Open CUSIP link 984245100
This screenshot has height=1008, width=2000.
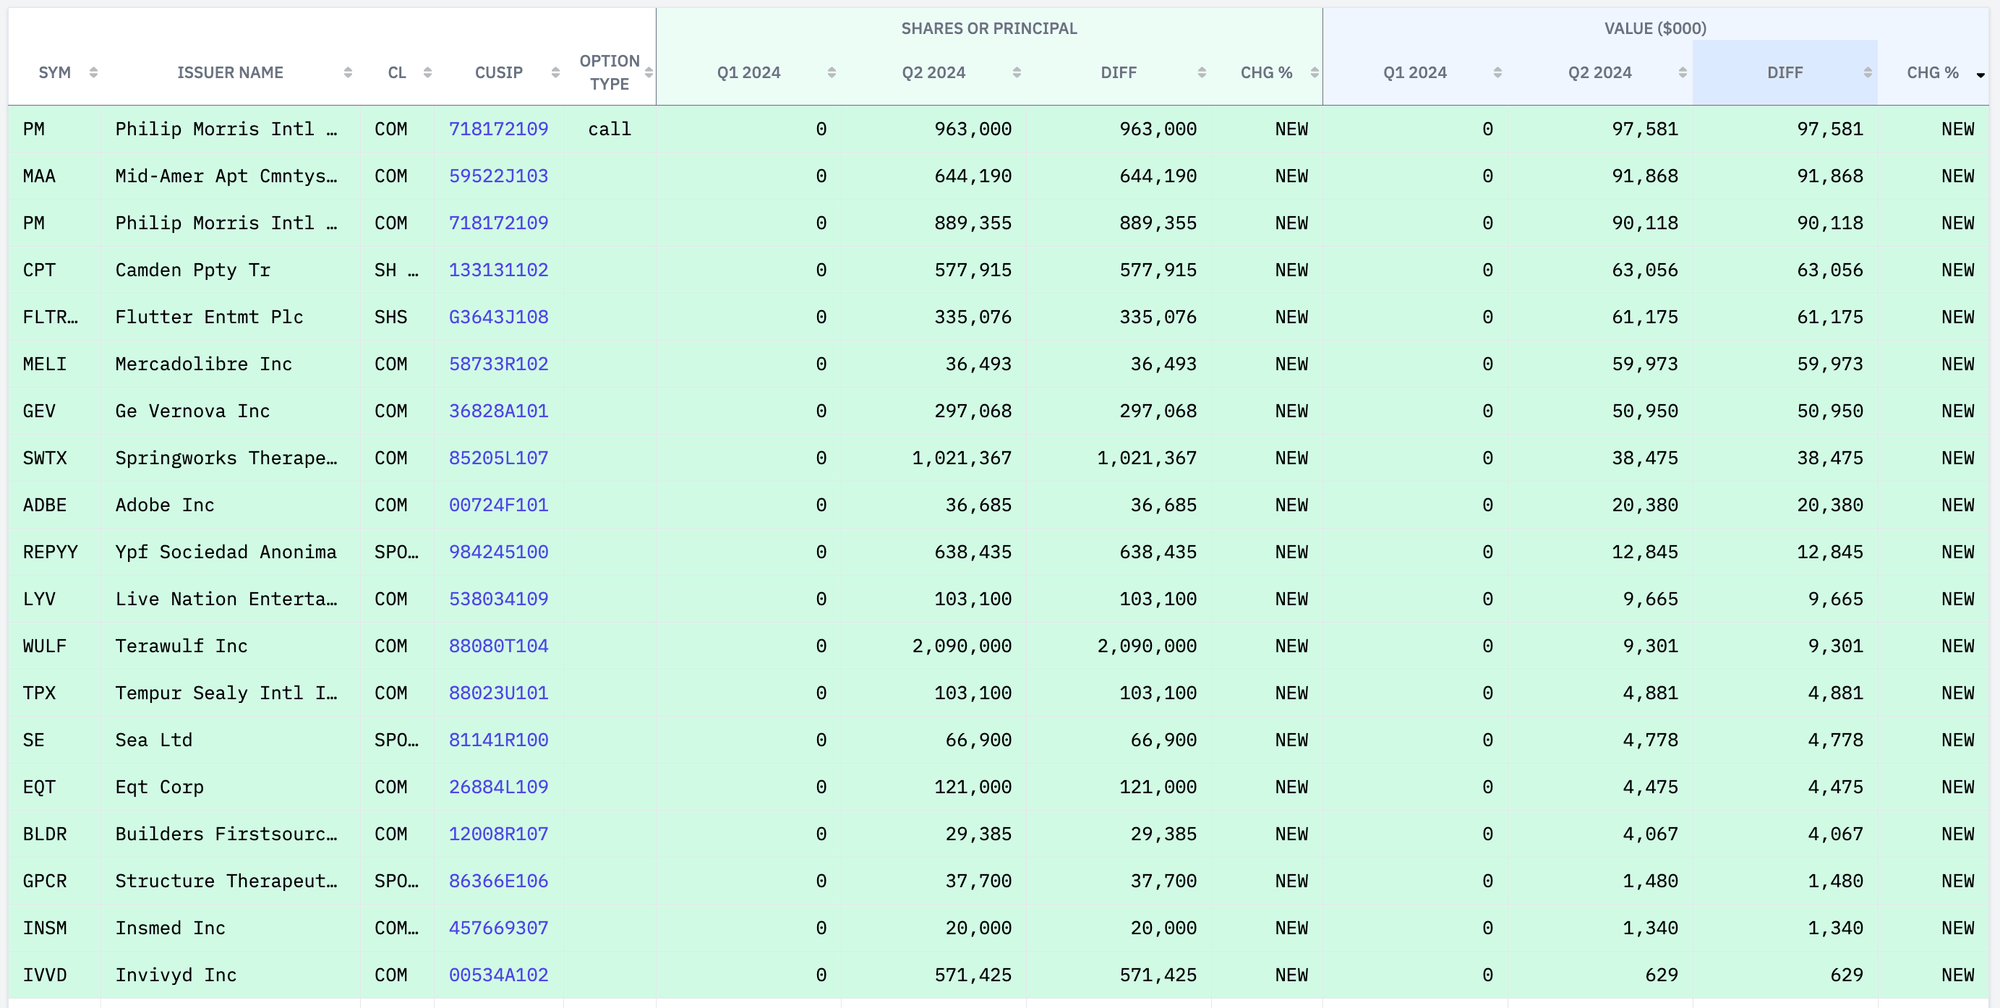(x=498, y=552)
